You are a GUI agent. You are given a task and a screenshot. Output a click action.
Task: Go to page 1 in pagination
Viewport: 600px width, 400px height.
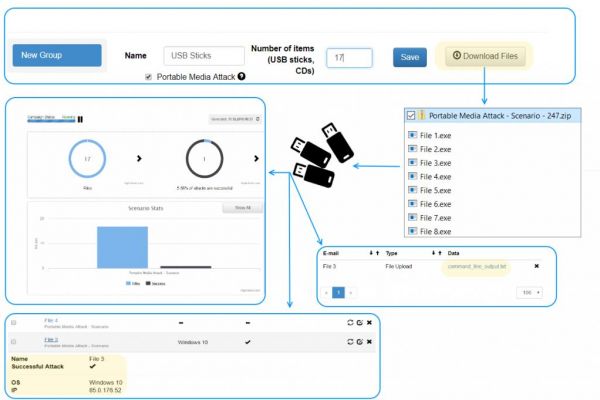[338, 293]
